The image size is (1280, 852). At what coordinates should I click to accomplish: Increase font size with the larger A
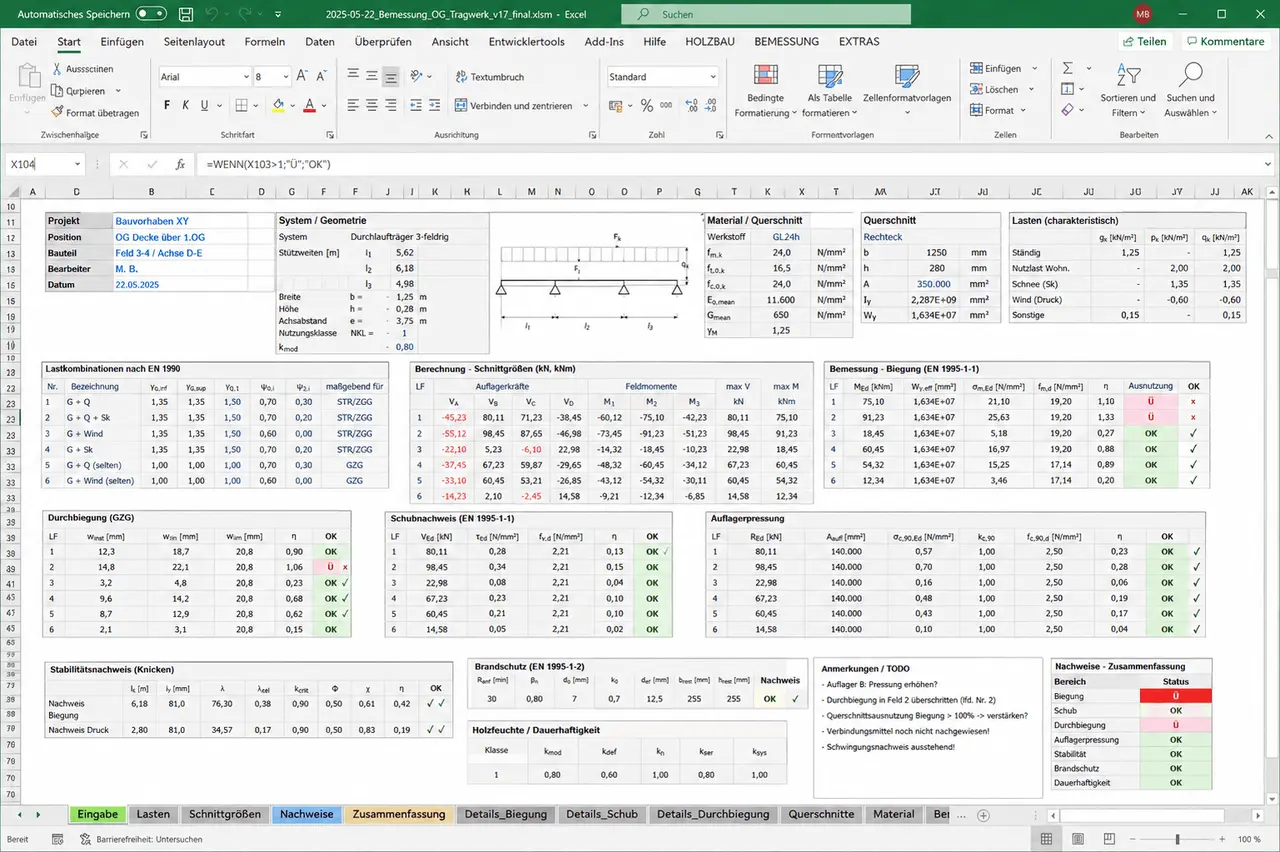300,77
